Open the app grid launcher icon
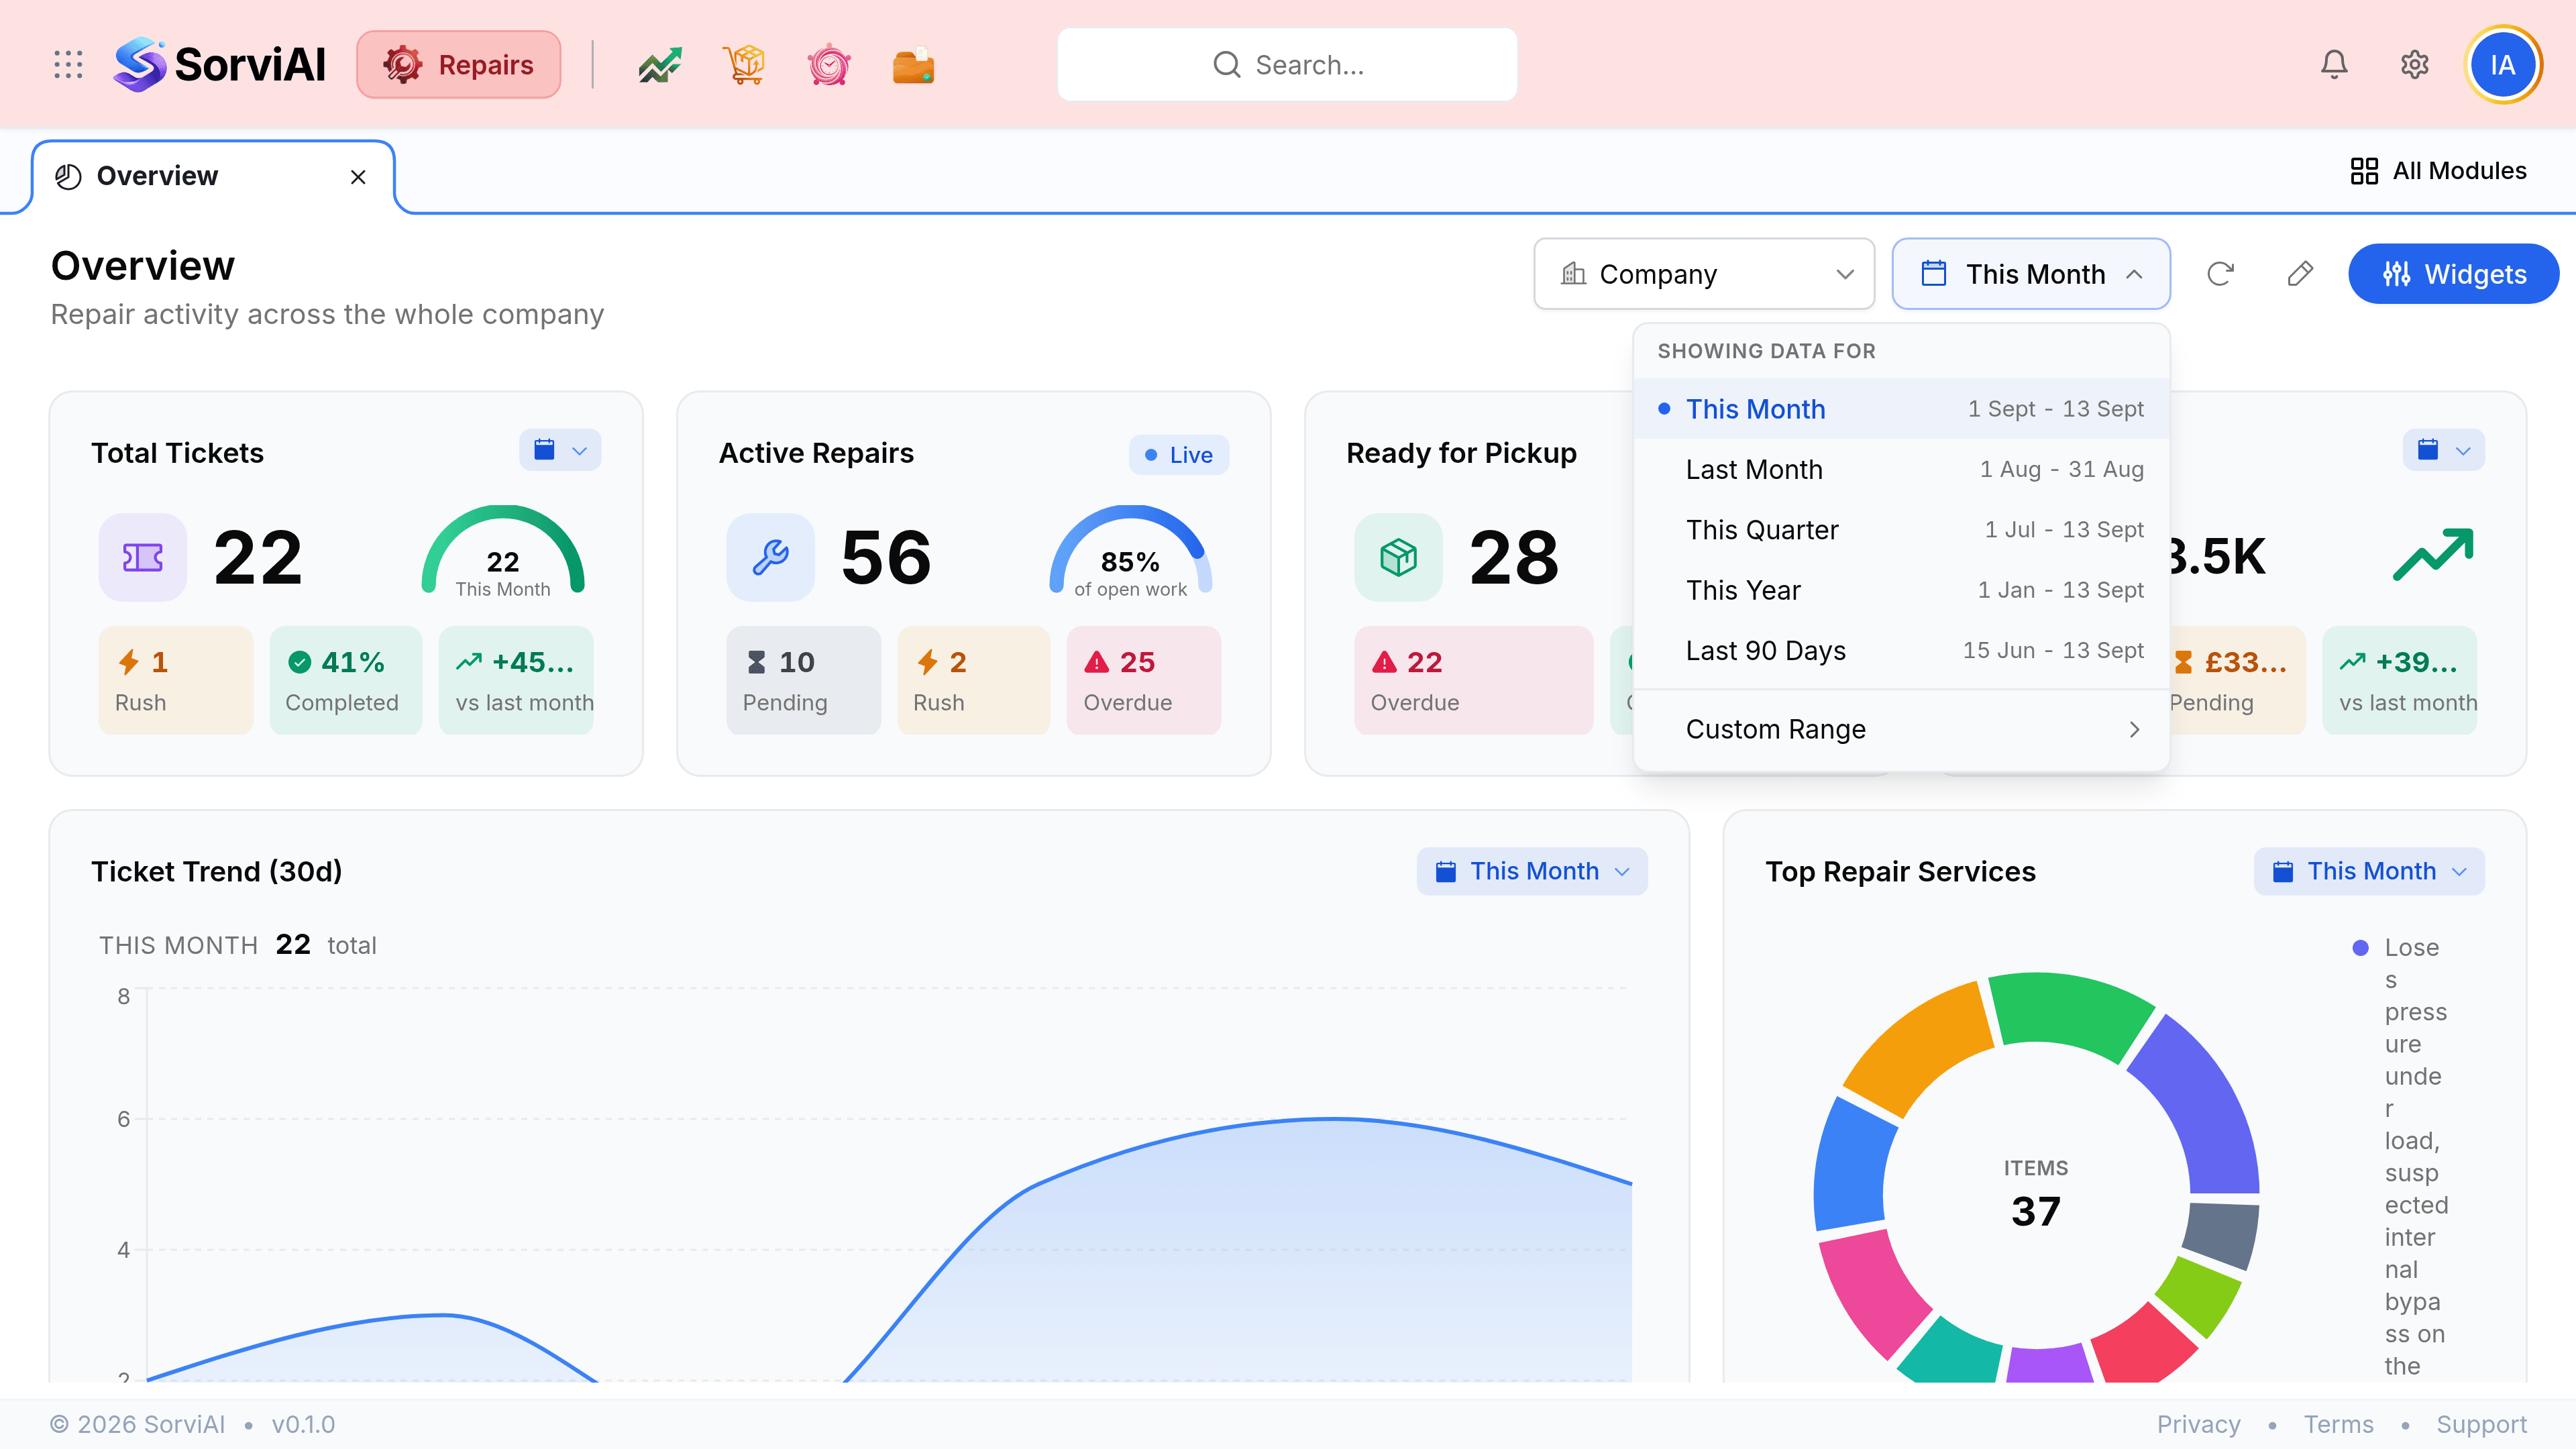The width and height of the screenshot is (2576, 1449). pyautogui.click(x=68, y=65)
